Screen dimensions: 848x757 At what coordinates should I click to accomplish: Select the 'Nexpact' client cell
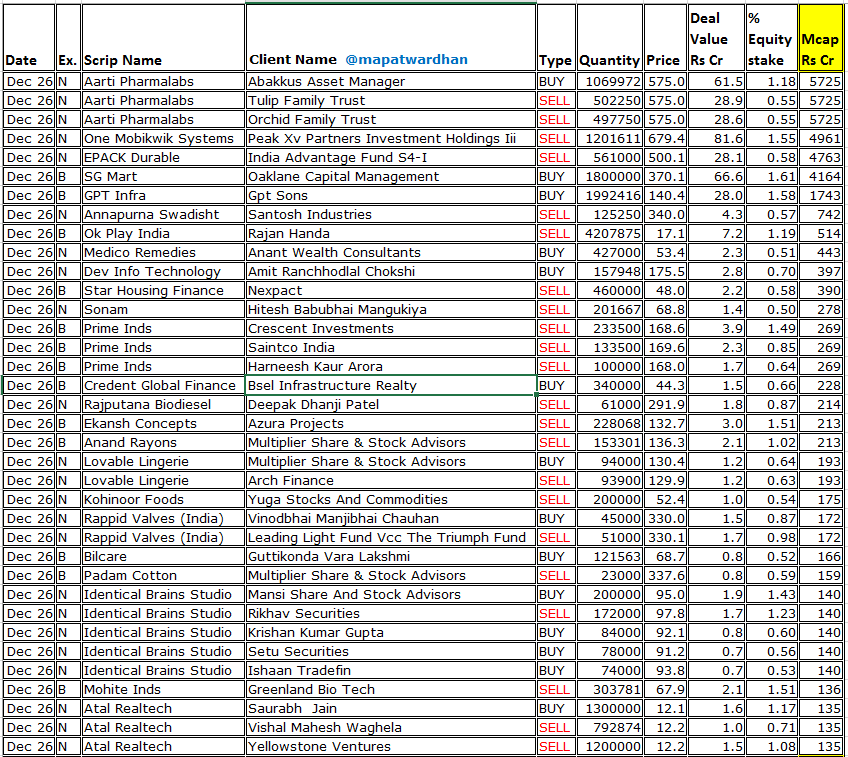(x=391, y=290)
